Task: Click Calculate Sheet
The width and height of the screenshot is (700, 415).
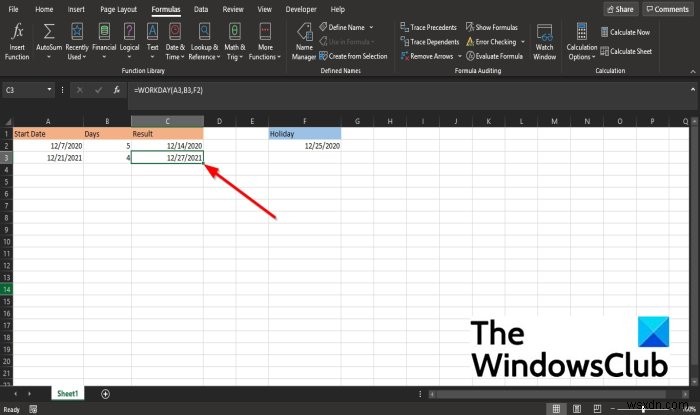Action: click(x=626, y=51)
